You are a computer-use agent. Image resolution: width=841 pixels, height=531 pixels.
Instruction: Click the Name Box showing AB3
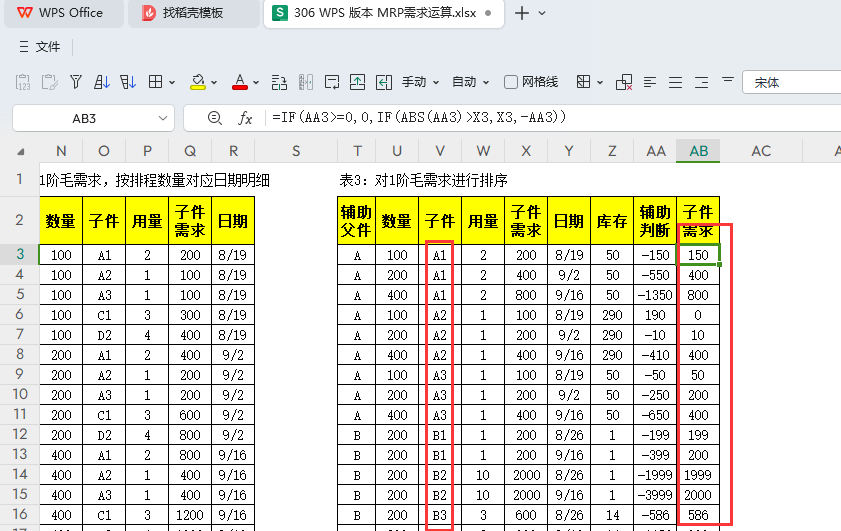pos(84,118)
